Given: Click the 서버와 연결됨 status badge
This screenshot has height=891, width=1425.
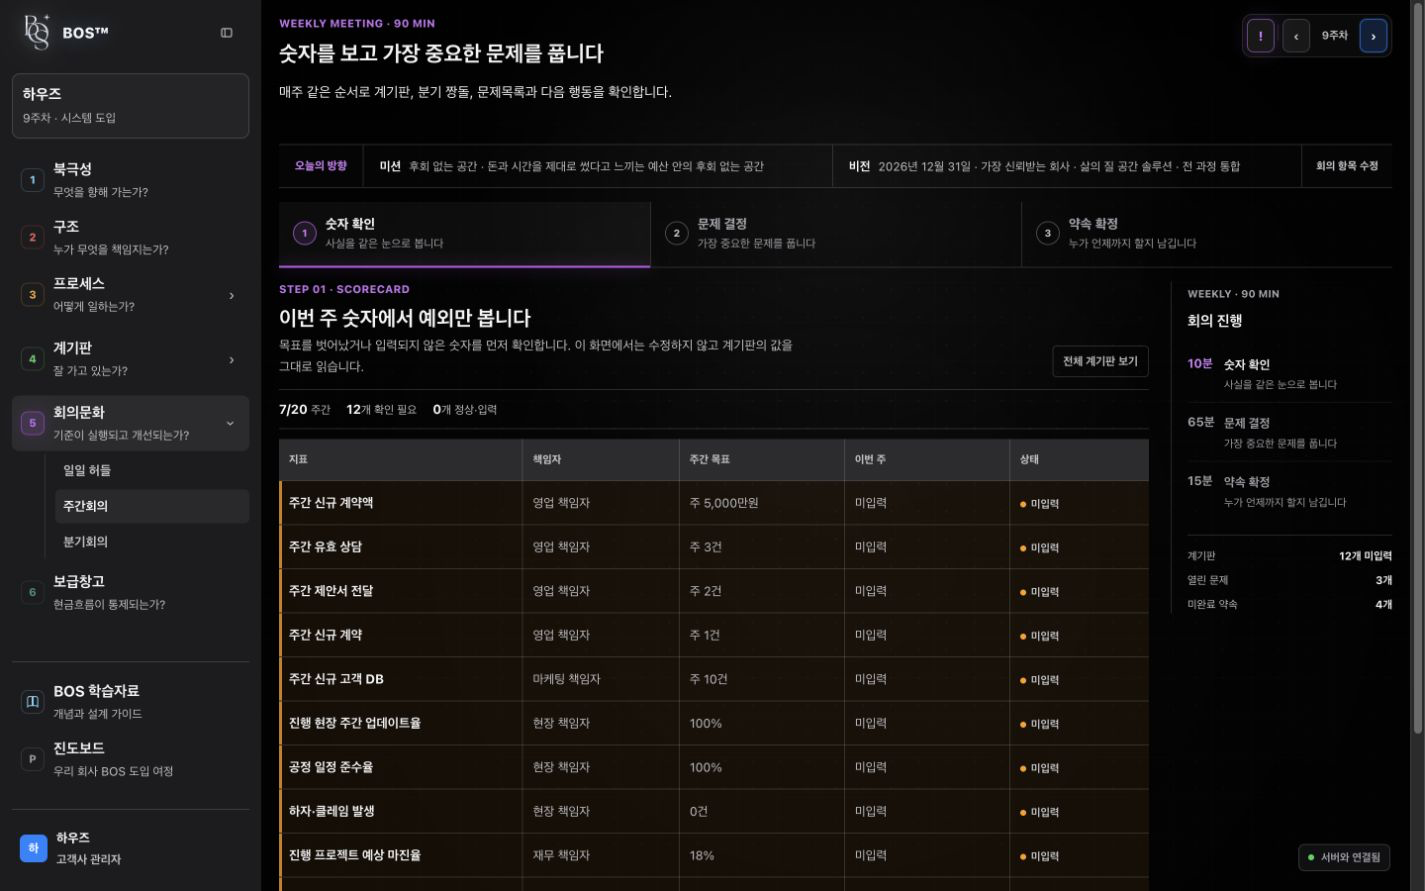Looking at the screenshot, I should tap(1344, 857).
